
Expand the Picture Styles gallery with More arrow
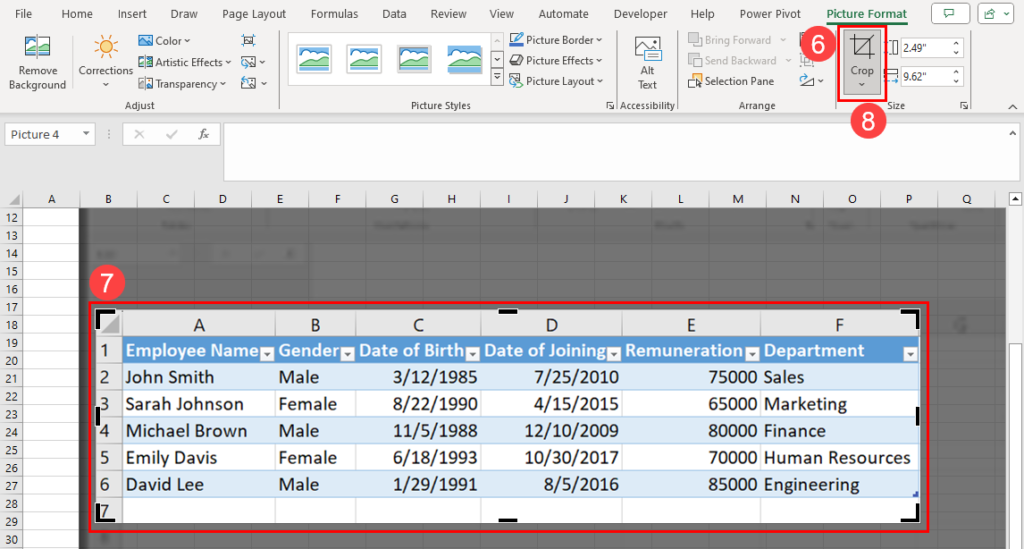pyautogui.click(x=497, y=78)
